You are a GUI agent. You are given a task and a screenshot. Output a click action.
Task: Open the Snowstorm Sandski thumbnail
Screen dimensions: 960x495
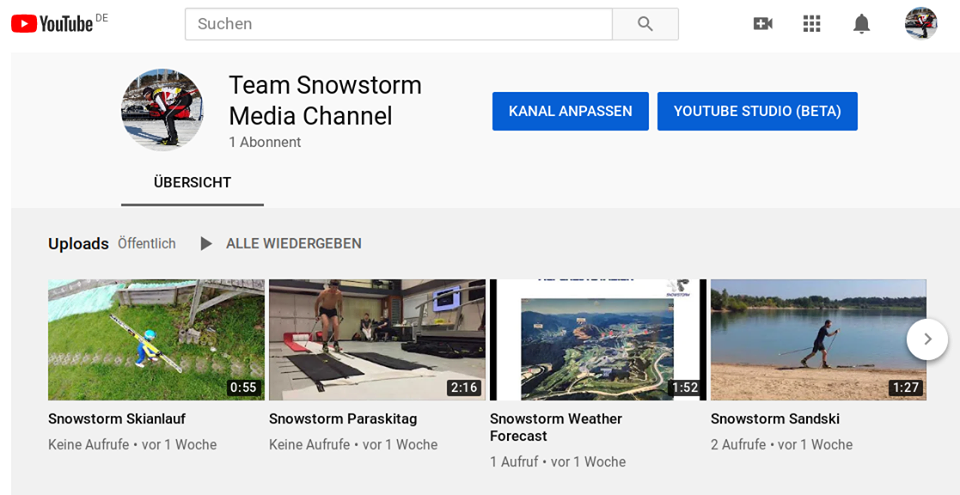819,340
